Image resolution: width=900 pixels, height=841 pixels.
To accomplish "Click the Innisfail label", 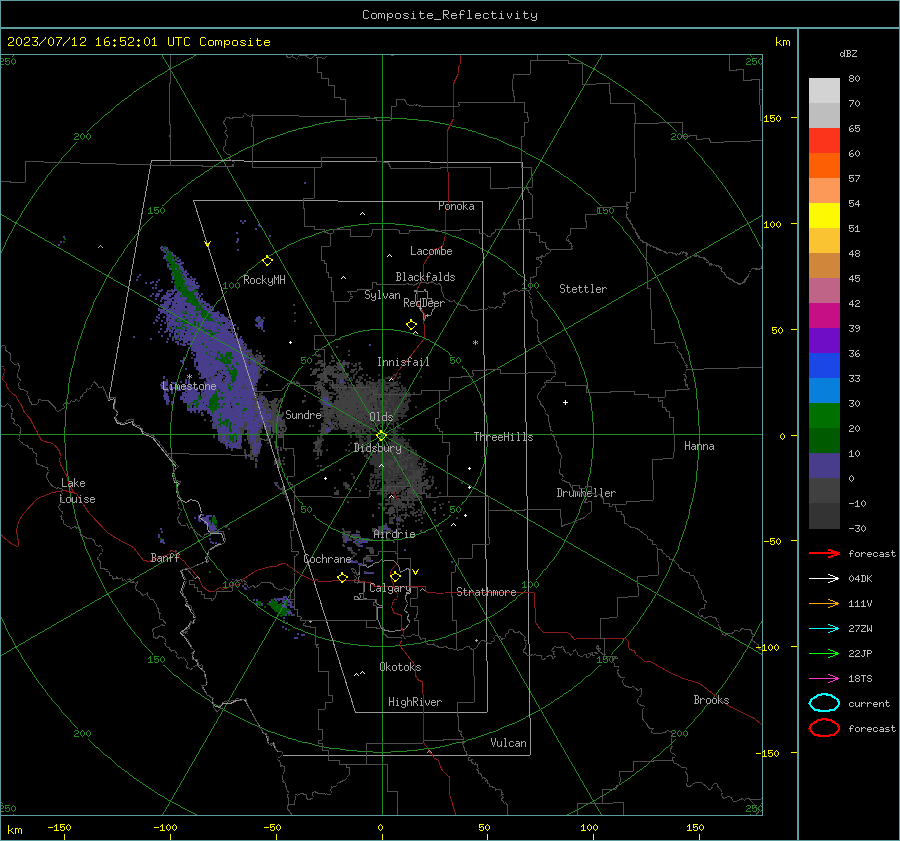I will (x=403, y=362).
